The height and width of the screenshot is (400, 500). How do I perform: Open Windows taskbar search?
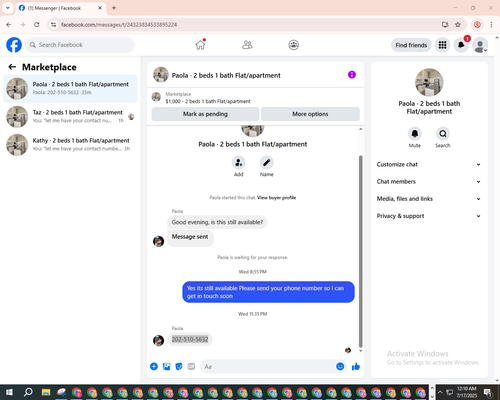tap(28, 392)
